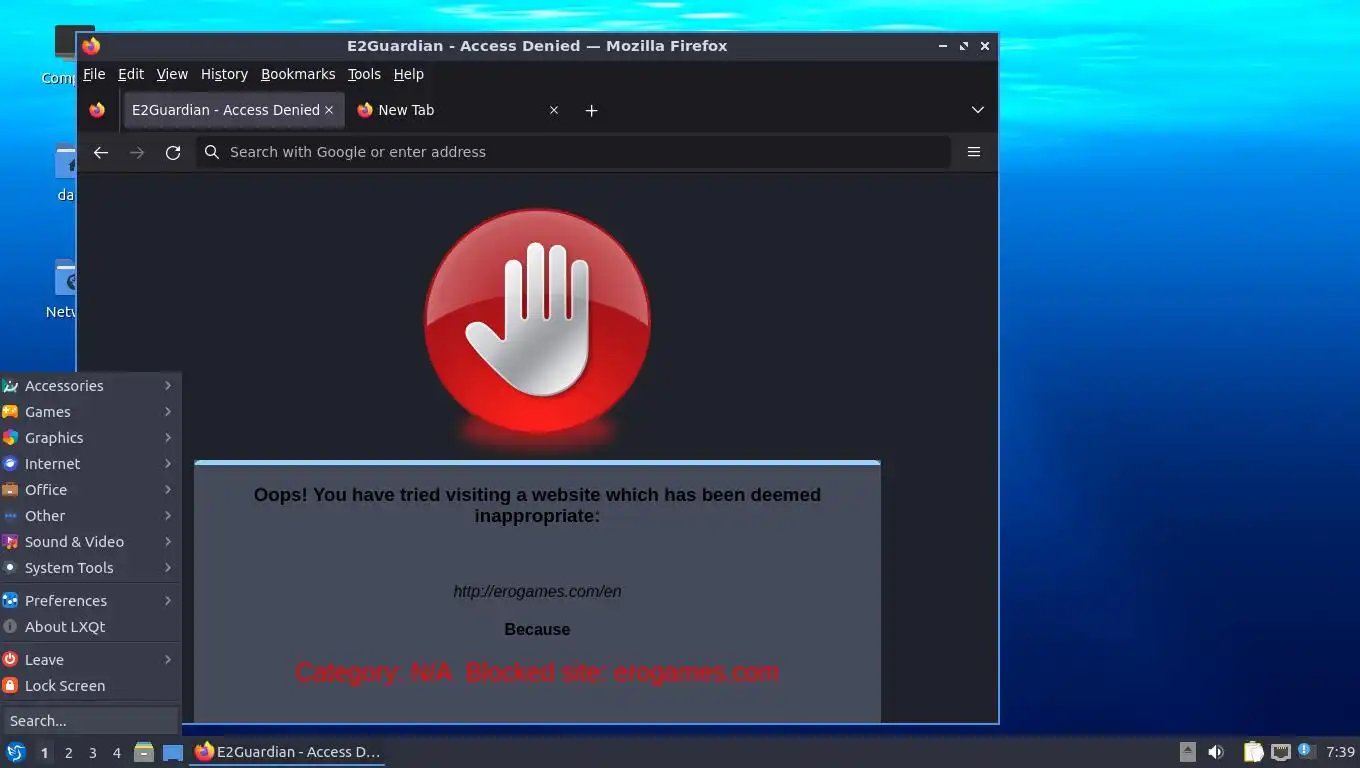Open the Firefox hamburger application menu

(974, 152)
